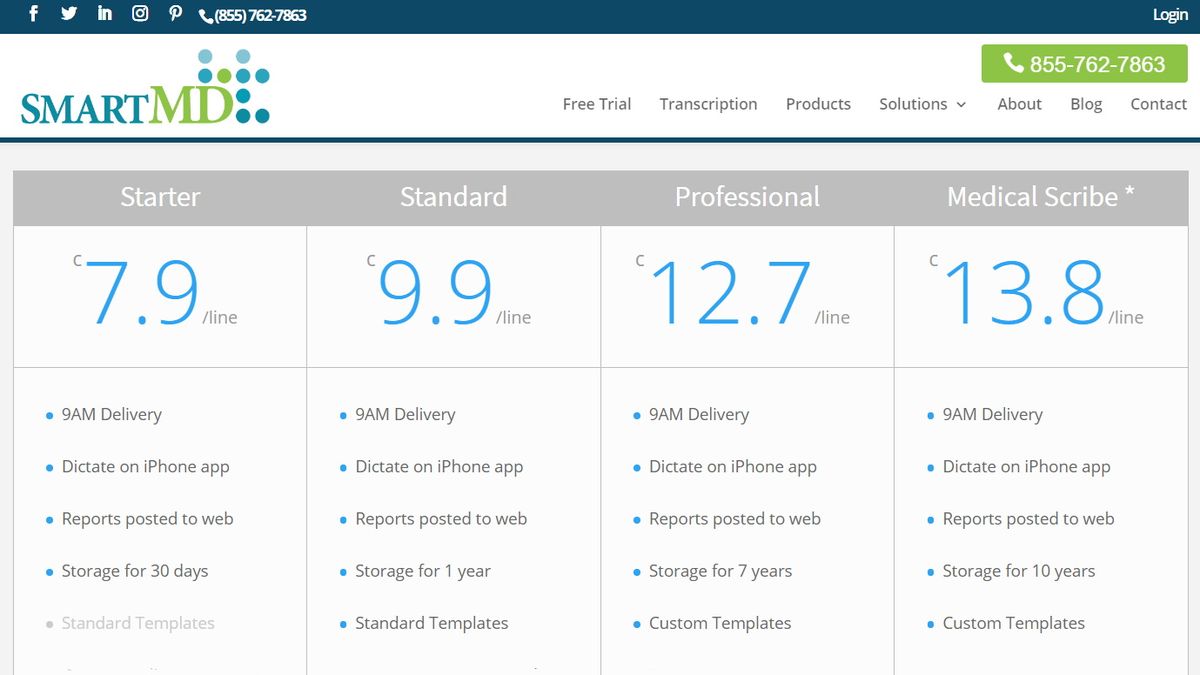Screen dimensions: 1200x675
Task: Open the Free Trial page
Action: click(597, 104)
